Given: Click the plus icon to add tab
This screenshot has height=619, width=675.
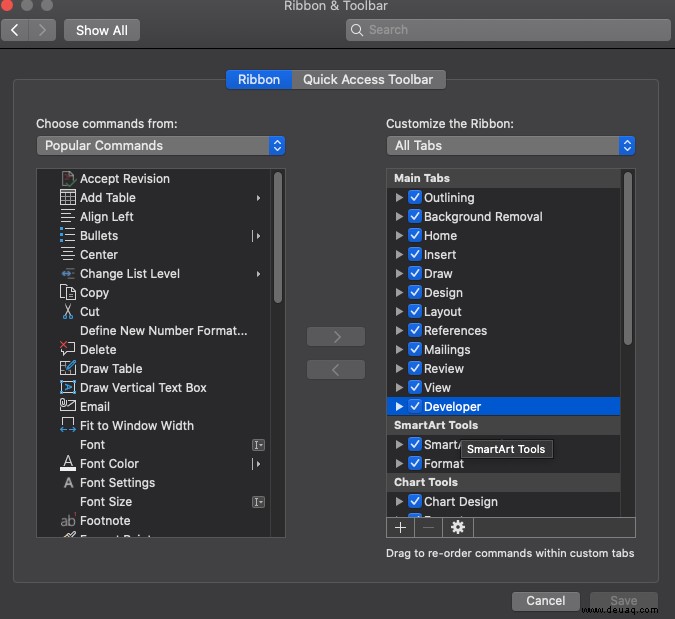Looking at the screenshot, I should click(400, 527).
